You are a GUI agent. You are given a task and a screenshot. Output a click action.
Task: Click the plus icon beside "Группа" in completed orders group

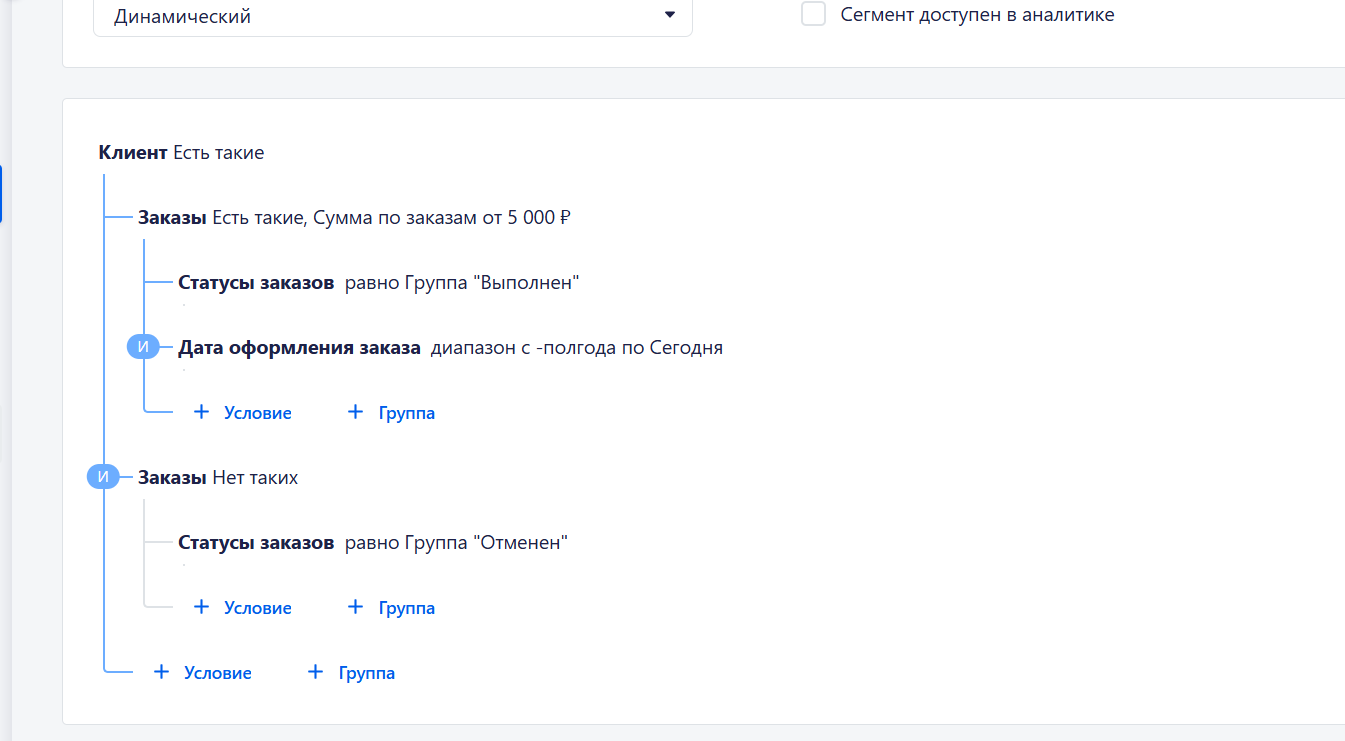[x=355, y=411]
